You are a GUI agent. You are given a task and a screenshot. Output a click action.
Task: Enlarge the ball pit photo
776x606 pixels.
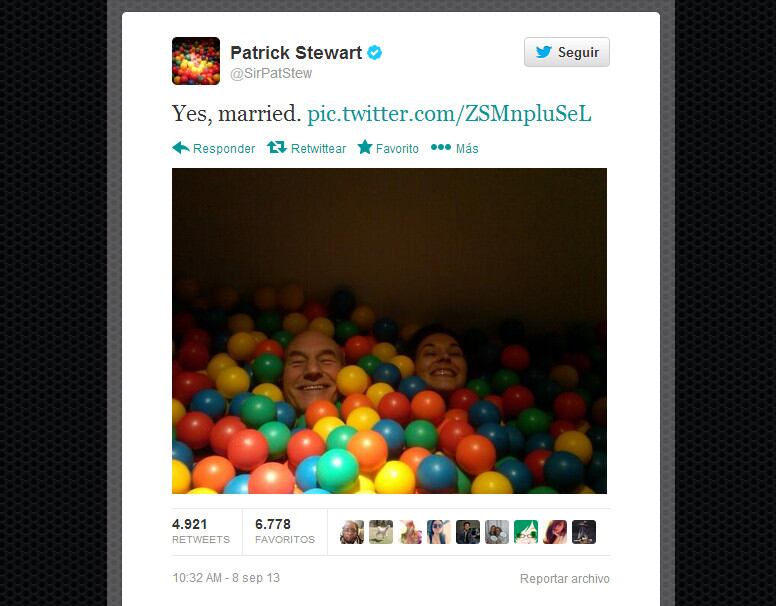(x=389, y=331)
